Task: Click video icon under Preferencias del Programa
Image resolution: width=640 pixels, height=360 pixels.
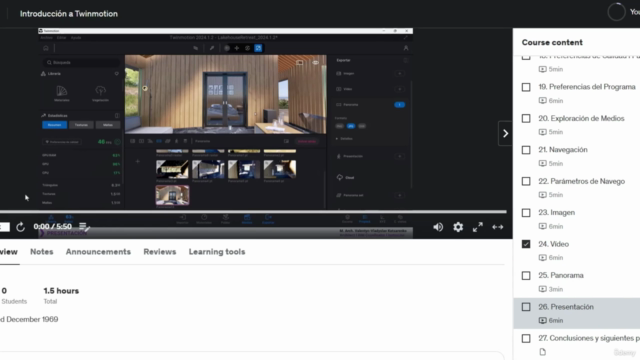Action: click(542, 100)
